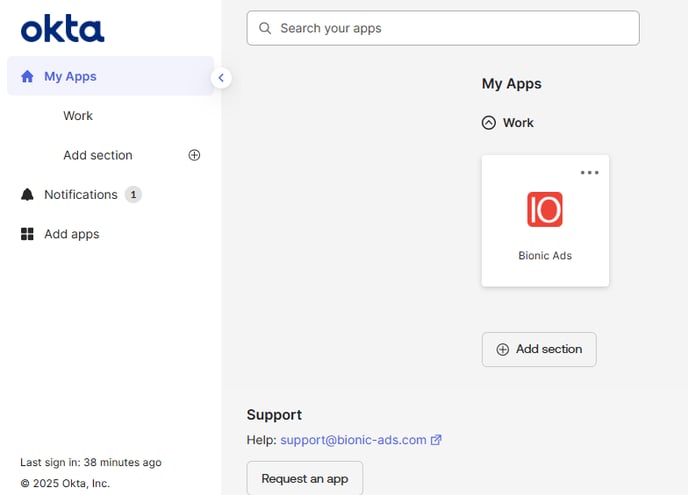
Task: Click the Notifications bell icon
Action: coord(27,194)
